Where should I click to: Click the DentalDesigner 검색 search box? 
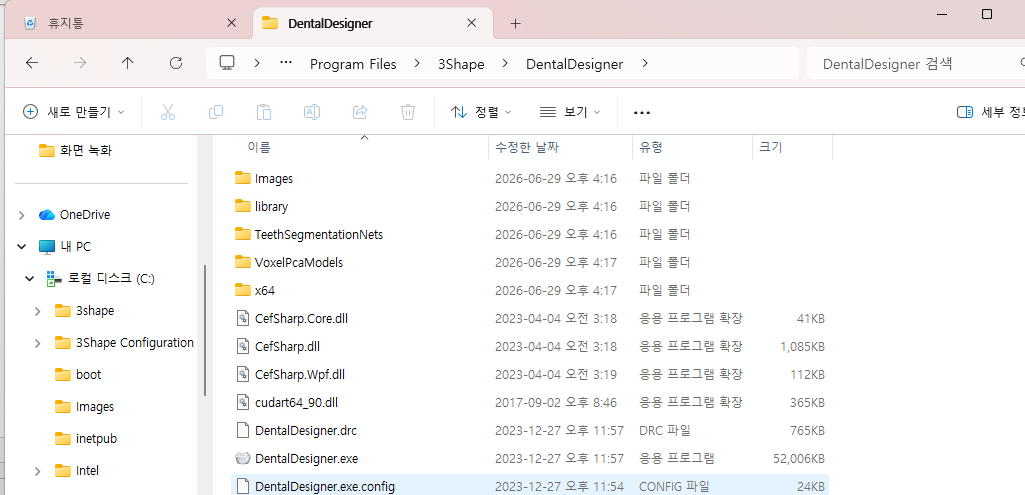tap(915, 63)
